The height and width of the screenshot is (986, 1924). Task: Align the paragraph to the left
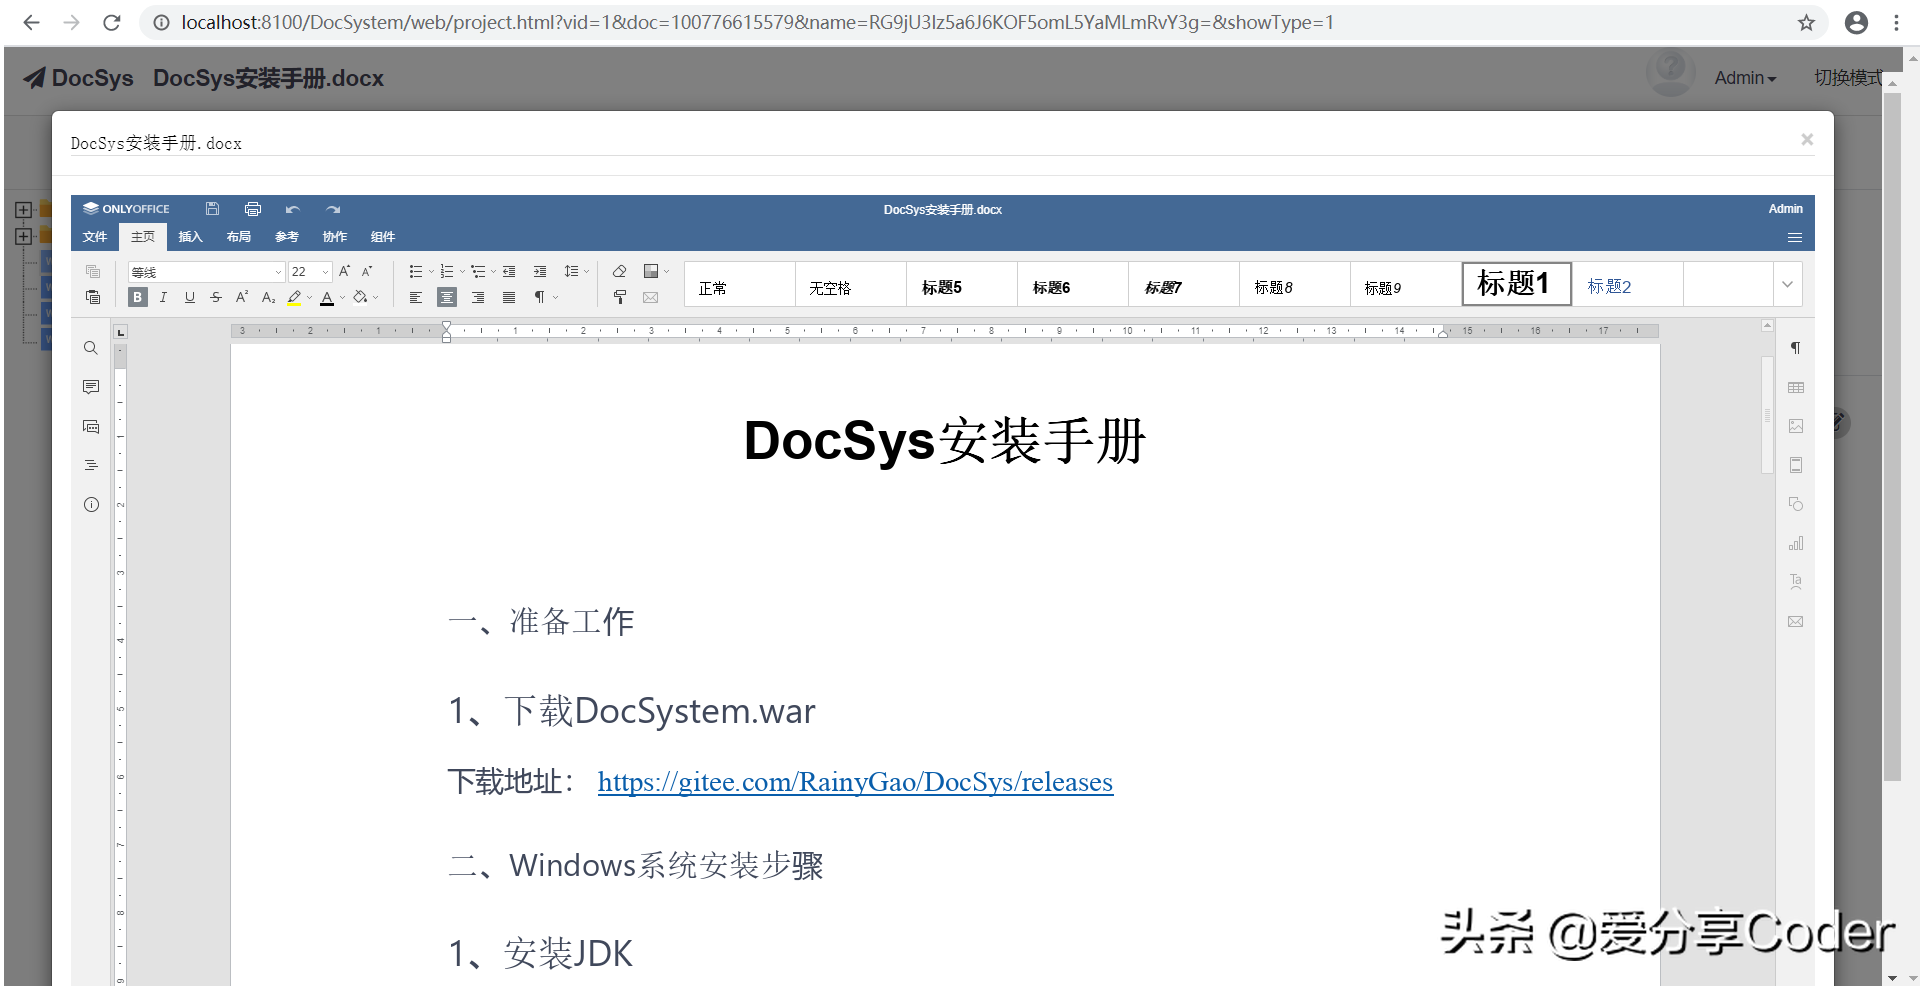click(415, 297)
